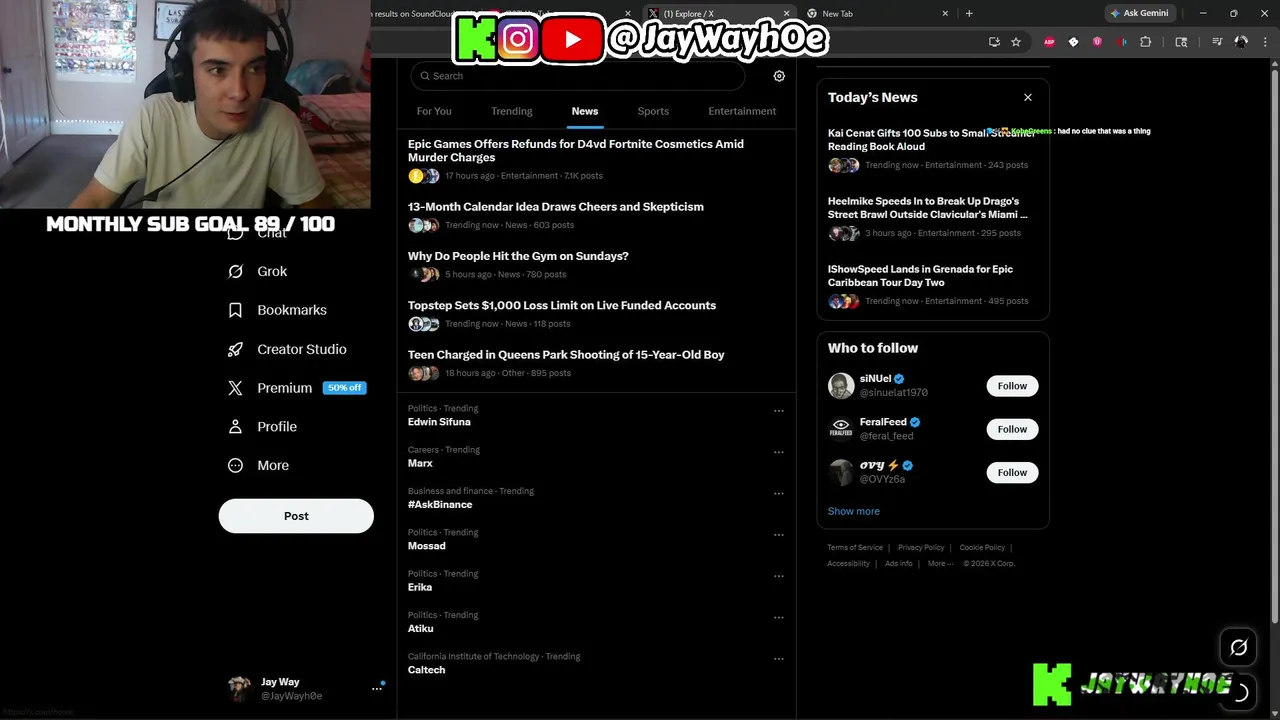This screenshot has width=1280, height=720.
Task: Open Creator Studio rocket icon
Action: [x=235, y=349]
